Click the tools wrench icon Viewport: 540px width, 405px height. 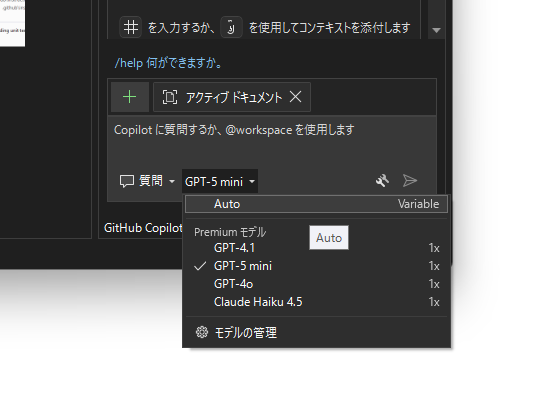[x=382, y=180]
